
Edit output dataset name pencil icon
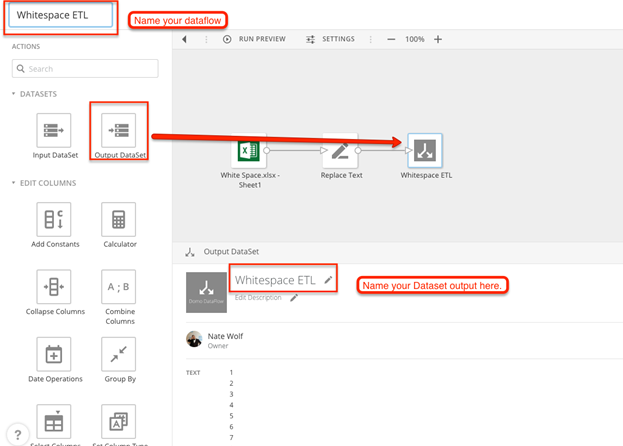point(328,280)
